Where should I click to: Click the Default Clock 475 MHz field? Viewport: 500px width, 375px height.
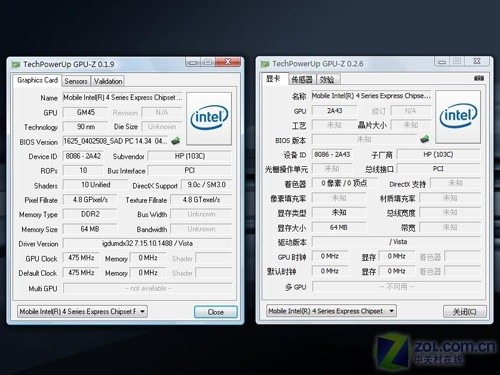coord(81,272)
